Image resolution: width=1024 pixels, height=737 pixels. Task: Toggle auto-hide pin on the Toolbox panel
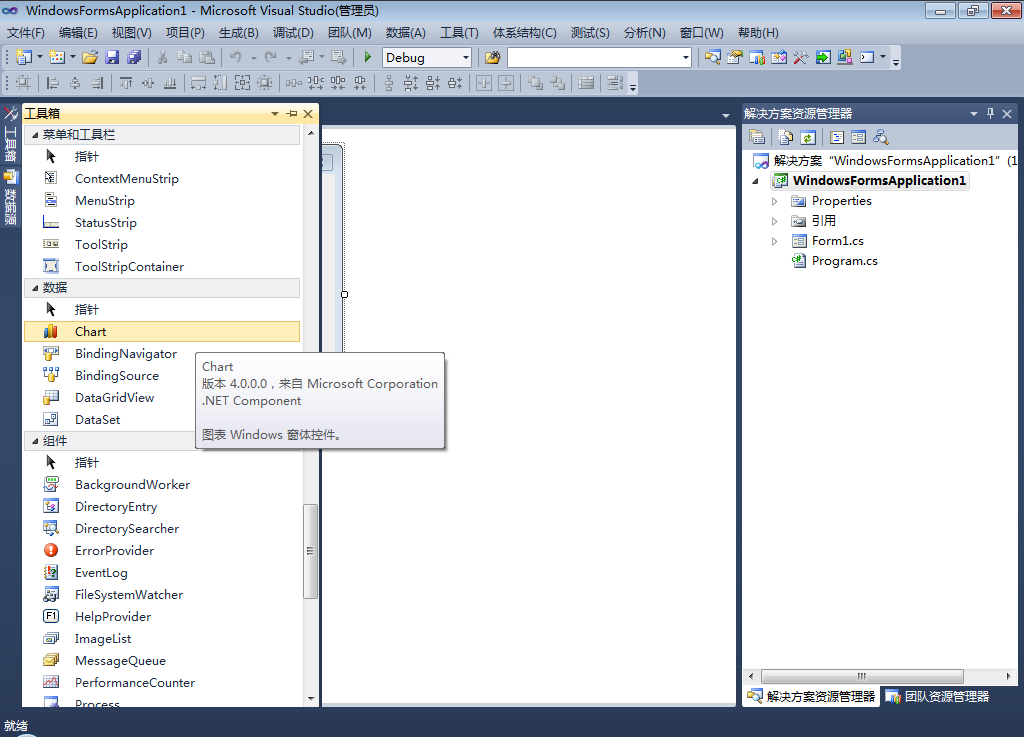pyautogui.click(x=291, y=114)
